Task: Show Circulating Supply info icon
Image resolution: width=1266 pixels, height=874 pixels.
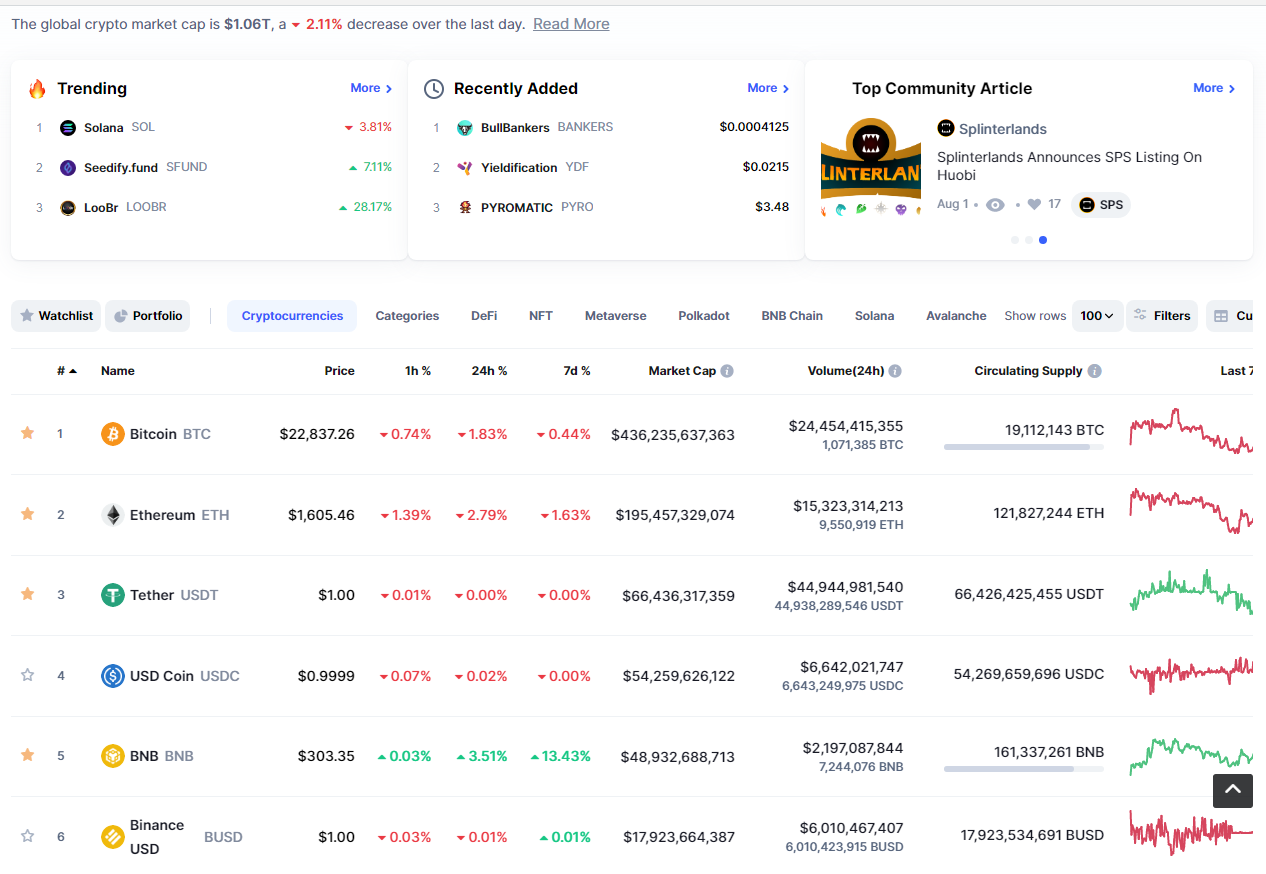Action: coord(1095,371)
